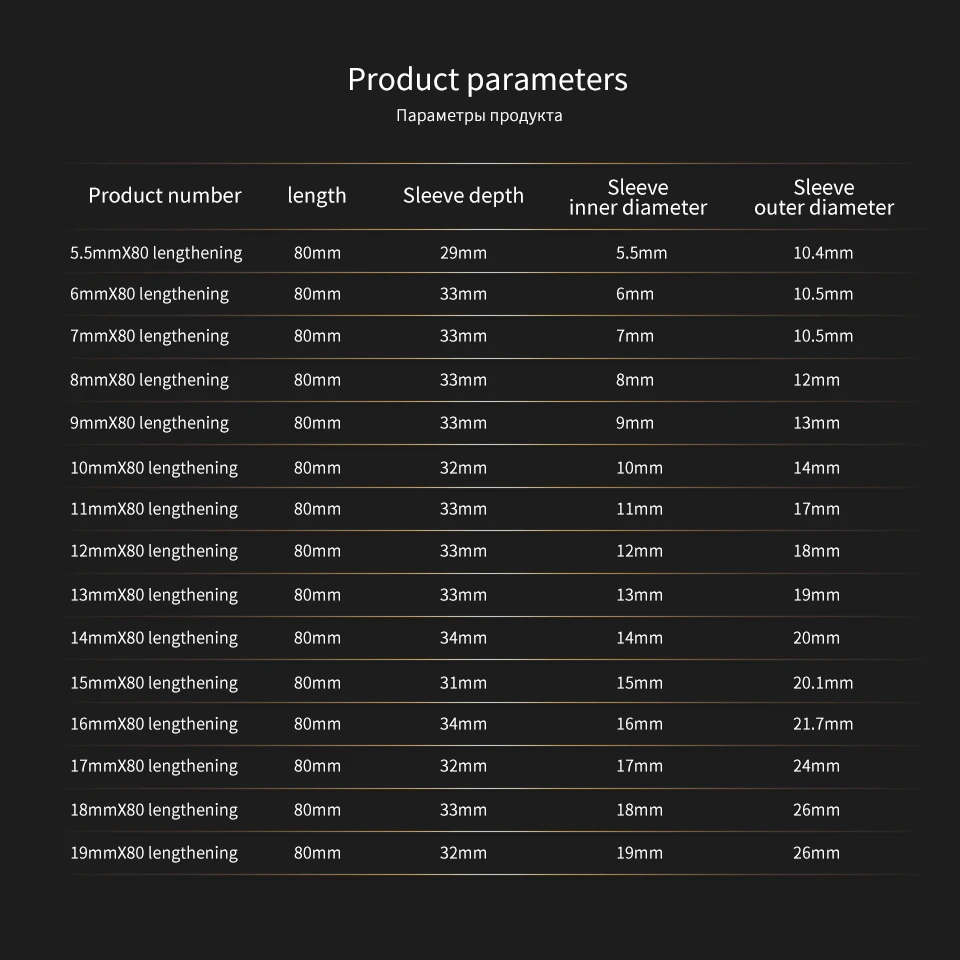Viewport: 960px width, 960px height.
Task: Click the Product parameters title
Action: point(487,80)
